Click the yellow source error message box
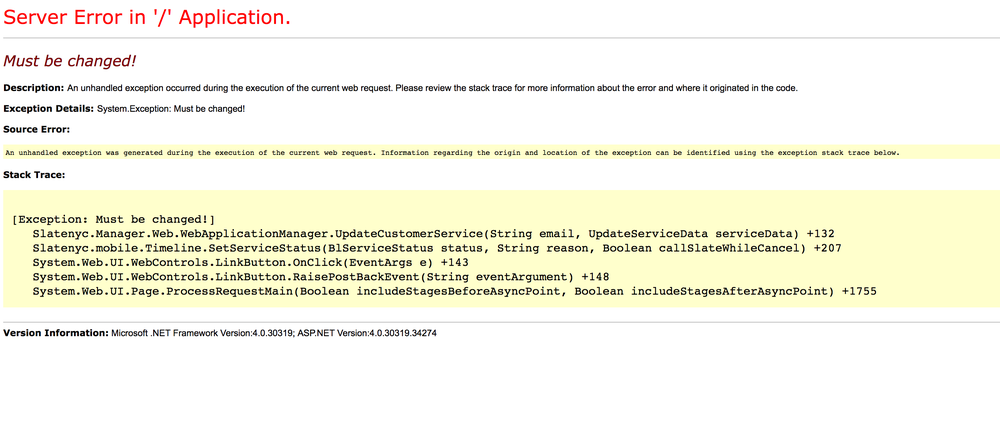The image size is (1000, 428). click(501, 152)
